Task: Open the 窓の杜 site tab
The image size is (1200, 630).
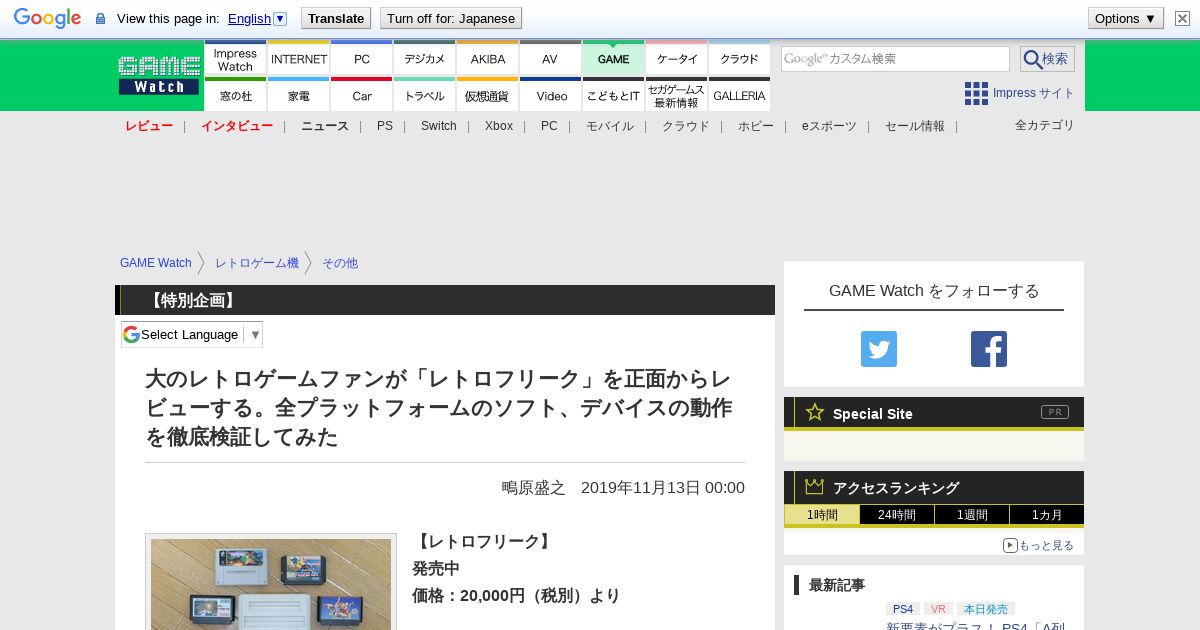Action: coord(235,95)
